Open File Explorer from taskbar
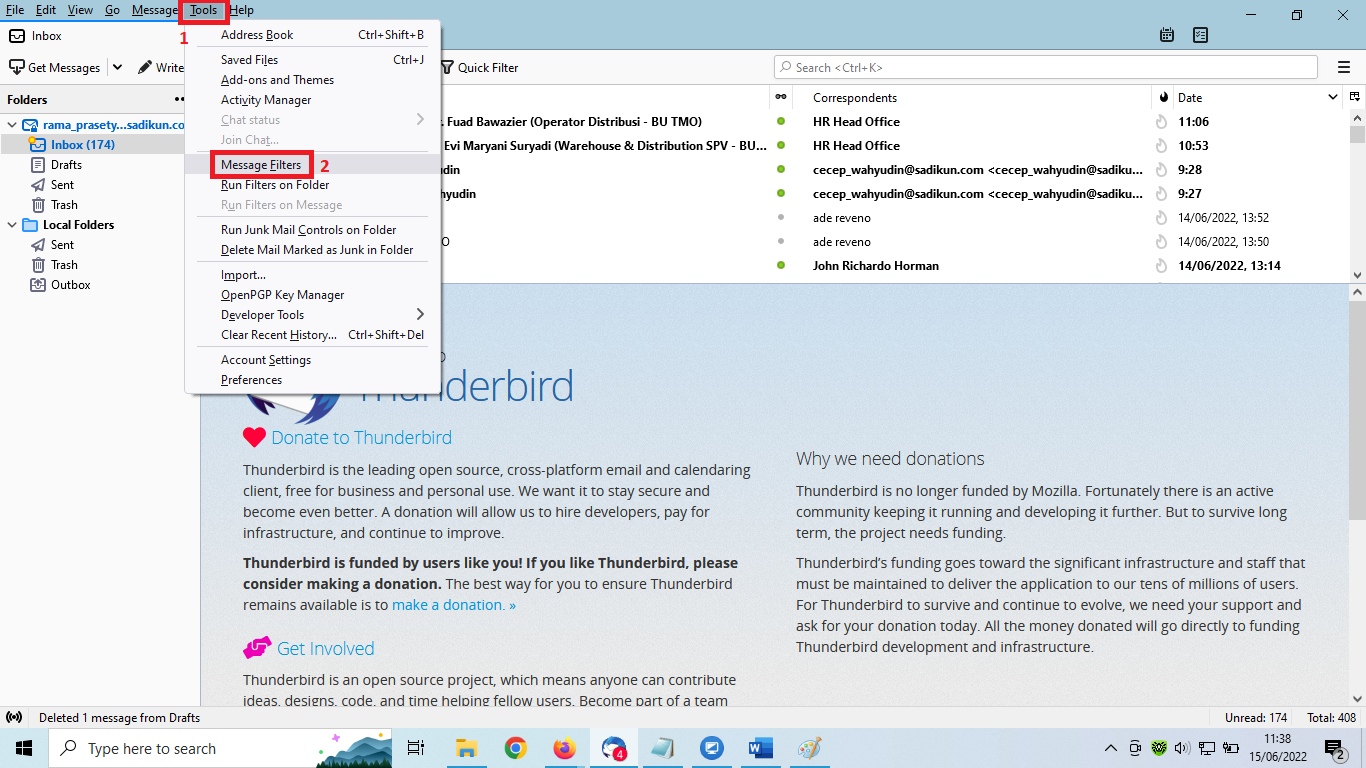This screenshot has width=1366, height=768. 467,748
